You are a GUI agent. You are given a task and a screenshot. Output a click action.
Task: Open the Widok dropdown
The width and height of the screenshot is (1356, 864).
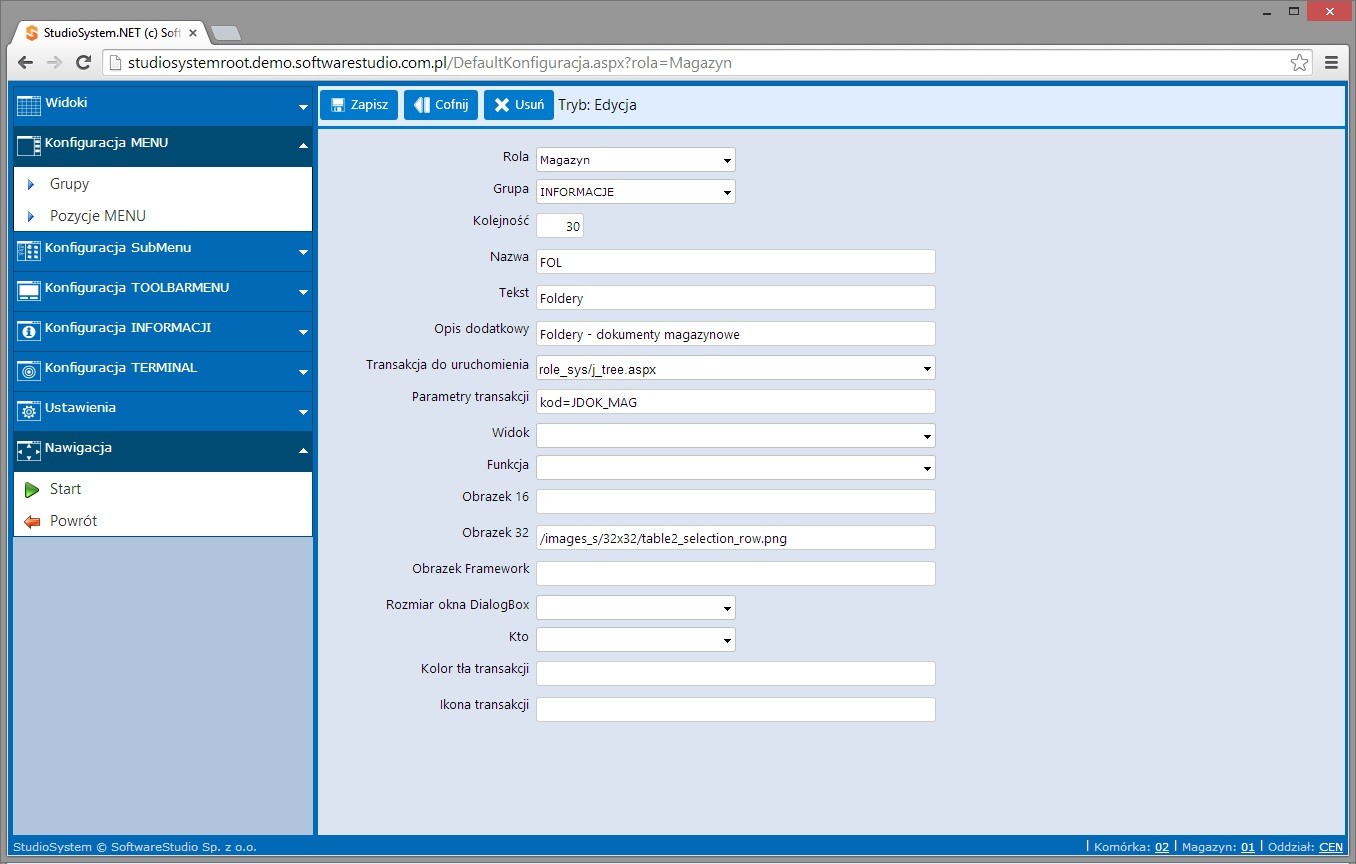pyautogui.click(x=736, y=435)
